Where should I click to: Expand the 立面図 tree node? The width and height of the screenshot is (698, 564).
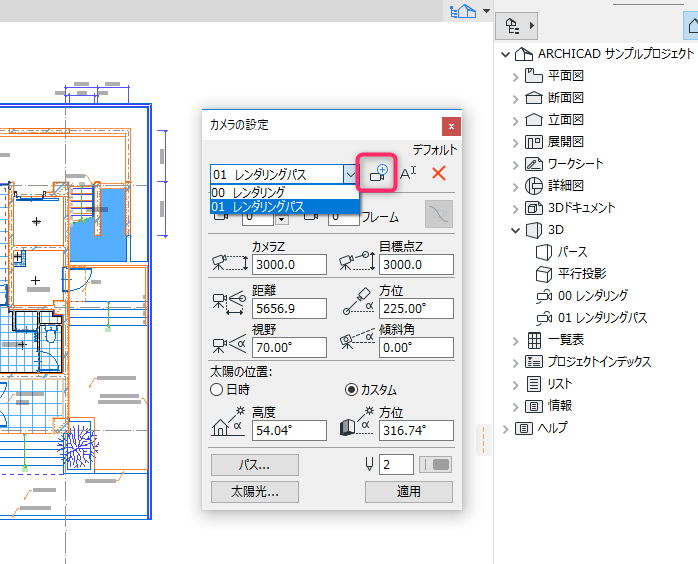tap(515, 121)
